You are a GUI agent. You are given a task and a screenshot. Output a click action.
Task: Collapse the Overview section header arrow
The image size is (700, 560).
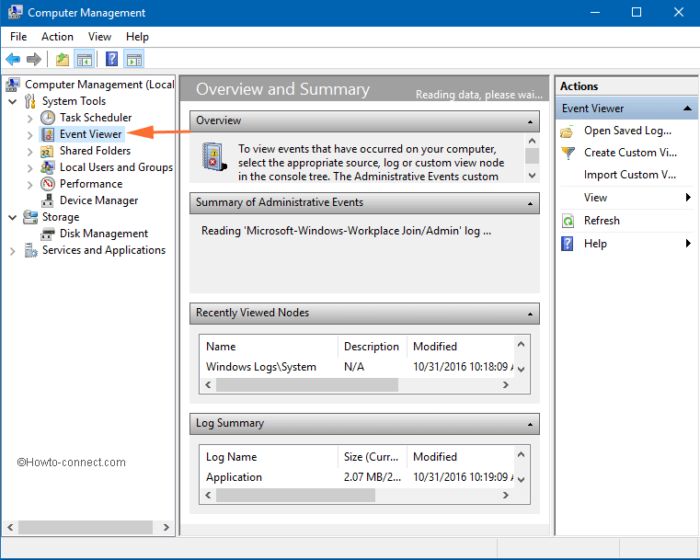[x=530, y=121]
